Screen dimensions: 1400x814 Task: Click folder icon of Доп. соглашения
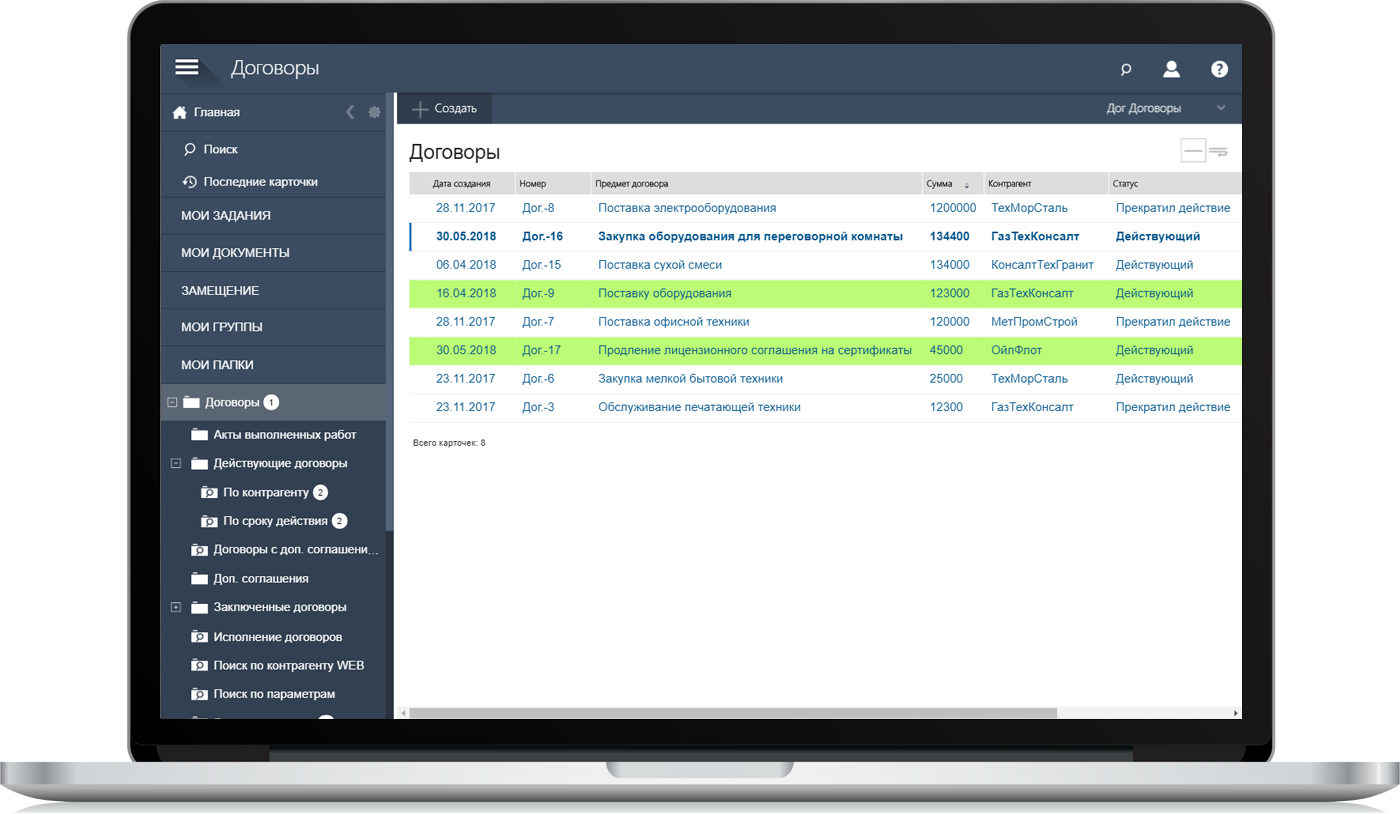(199, 579)
